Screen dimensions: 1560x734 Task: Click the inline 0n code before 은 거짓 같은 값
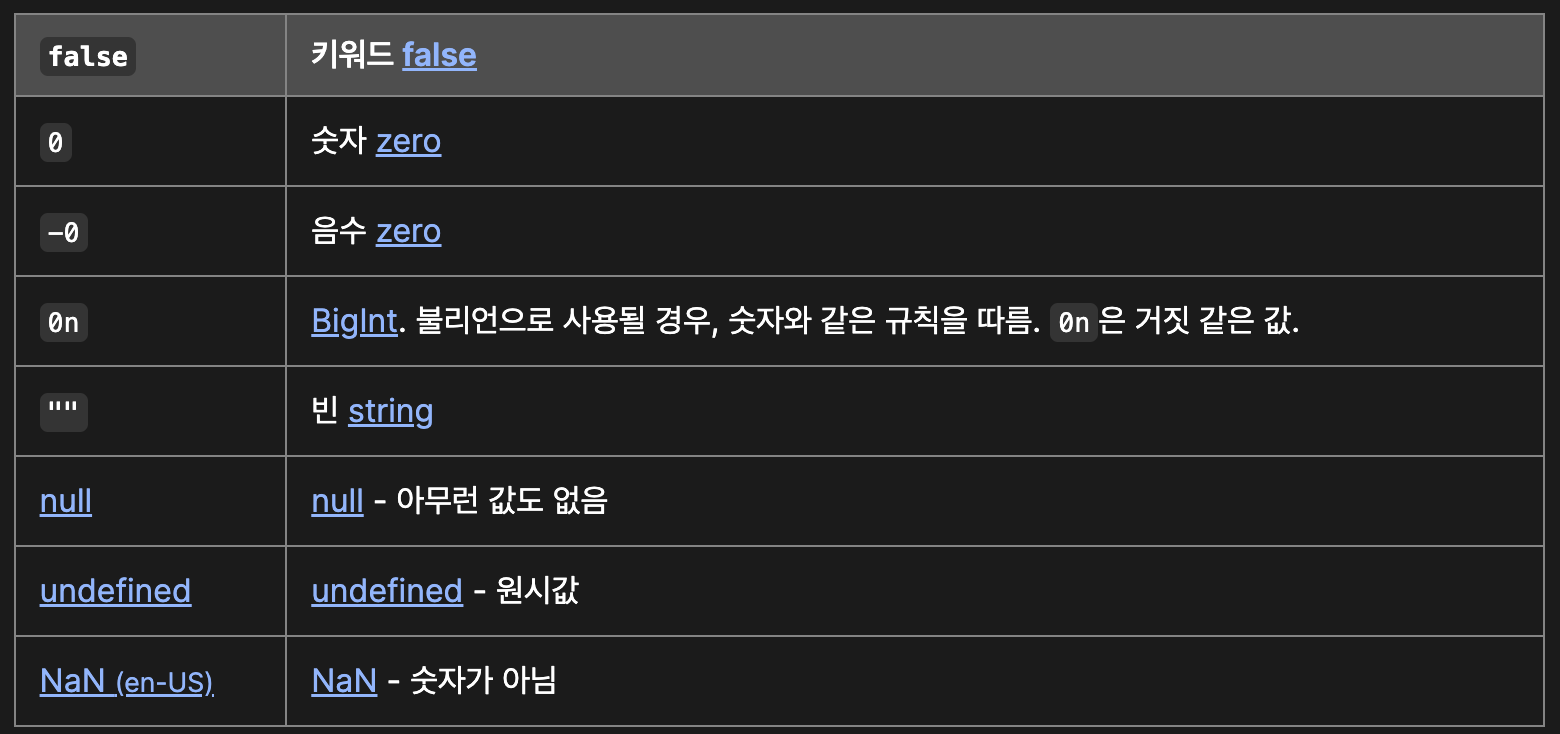point(1074,323)
